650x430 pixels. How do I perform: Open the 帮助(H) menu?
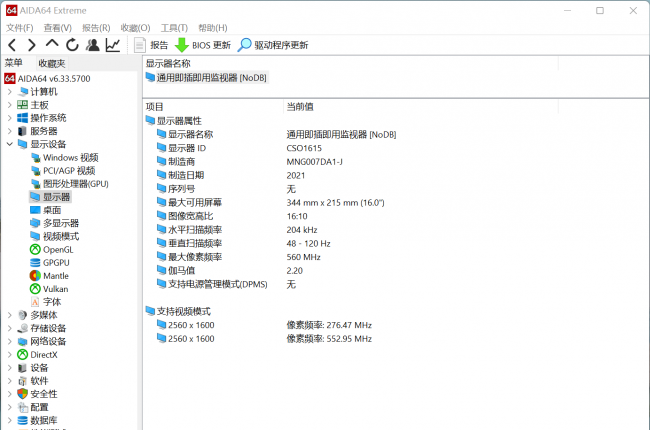click(x=213, y=28)
